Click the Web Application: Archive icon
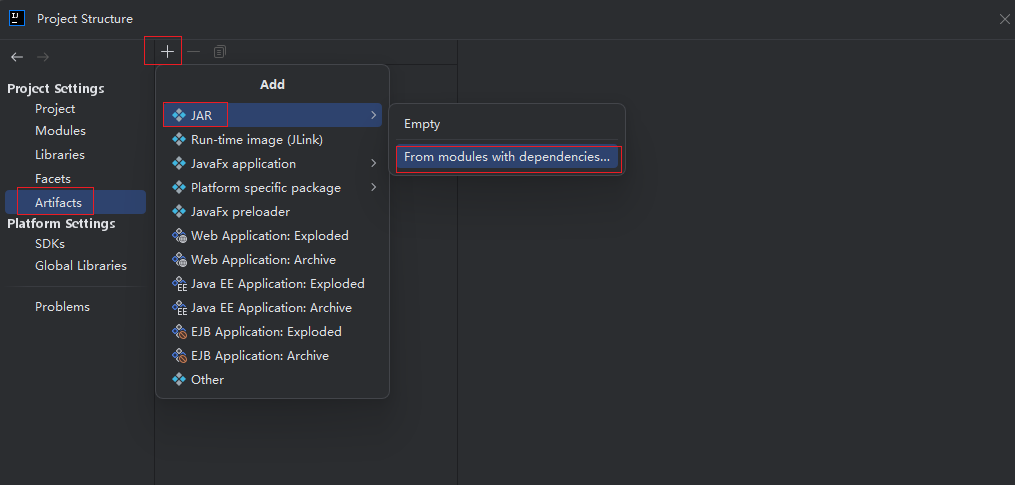 click(179, 260)
